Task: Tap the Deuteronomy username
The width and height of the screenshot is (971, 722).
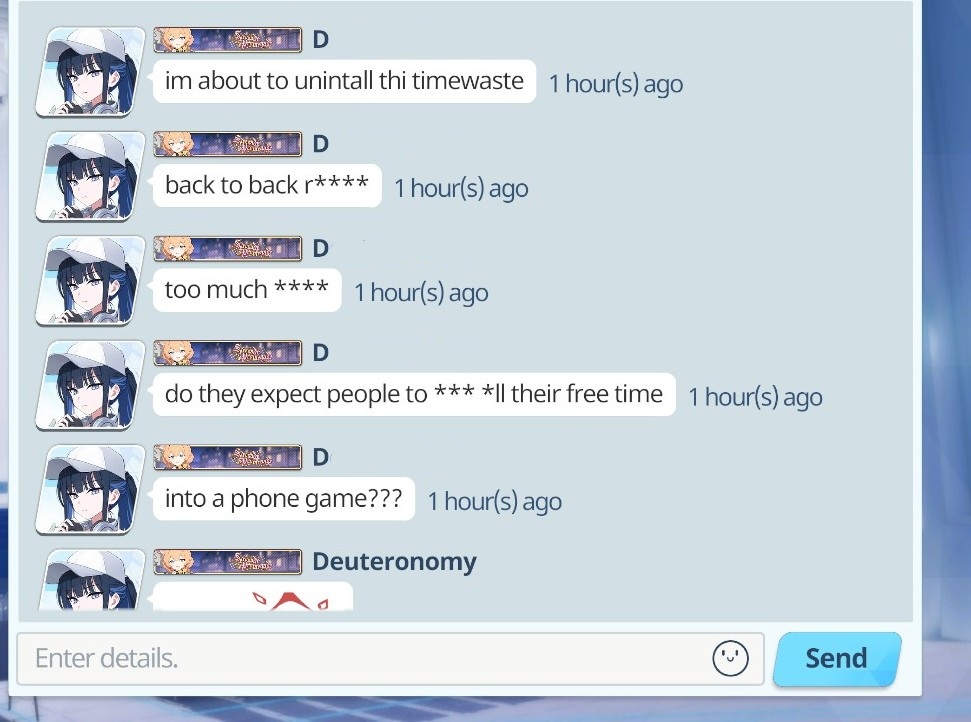Action: [x=394, y=562]
